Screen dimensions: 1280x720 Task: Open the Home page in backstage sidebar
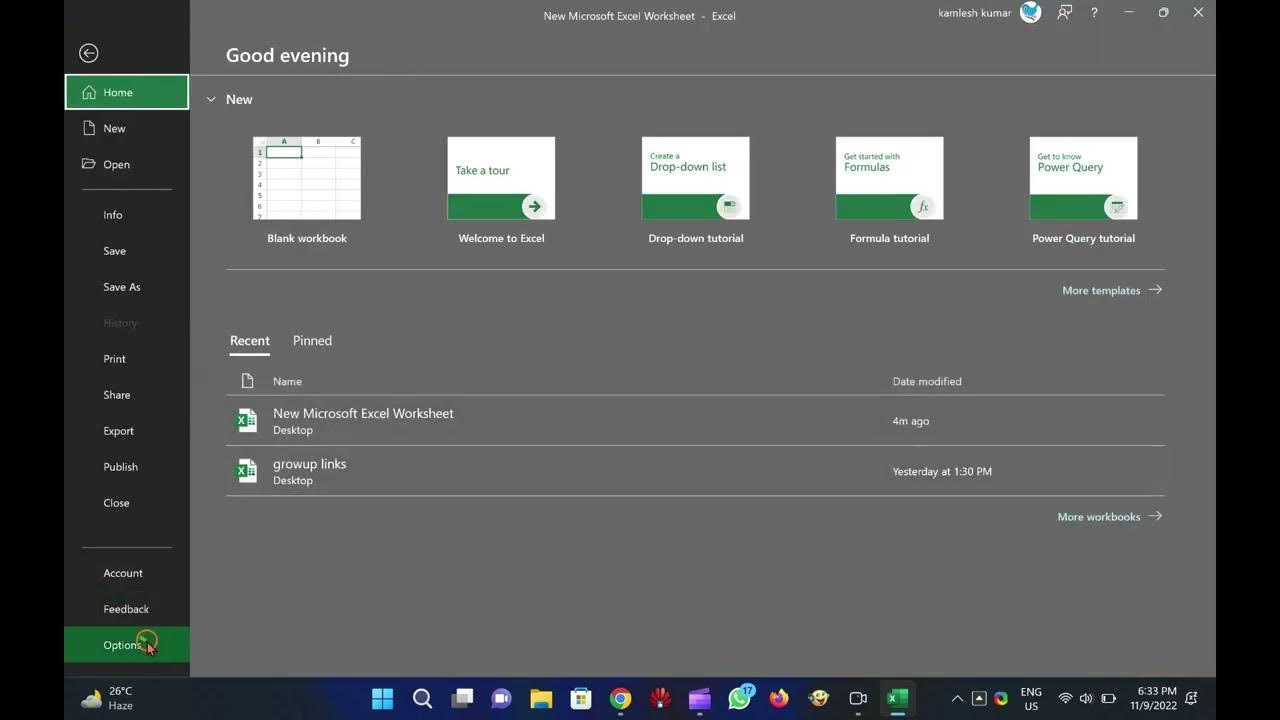pos(127,92)
